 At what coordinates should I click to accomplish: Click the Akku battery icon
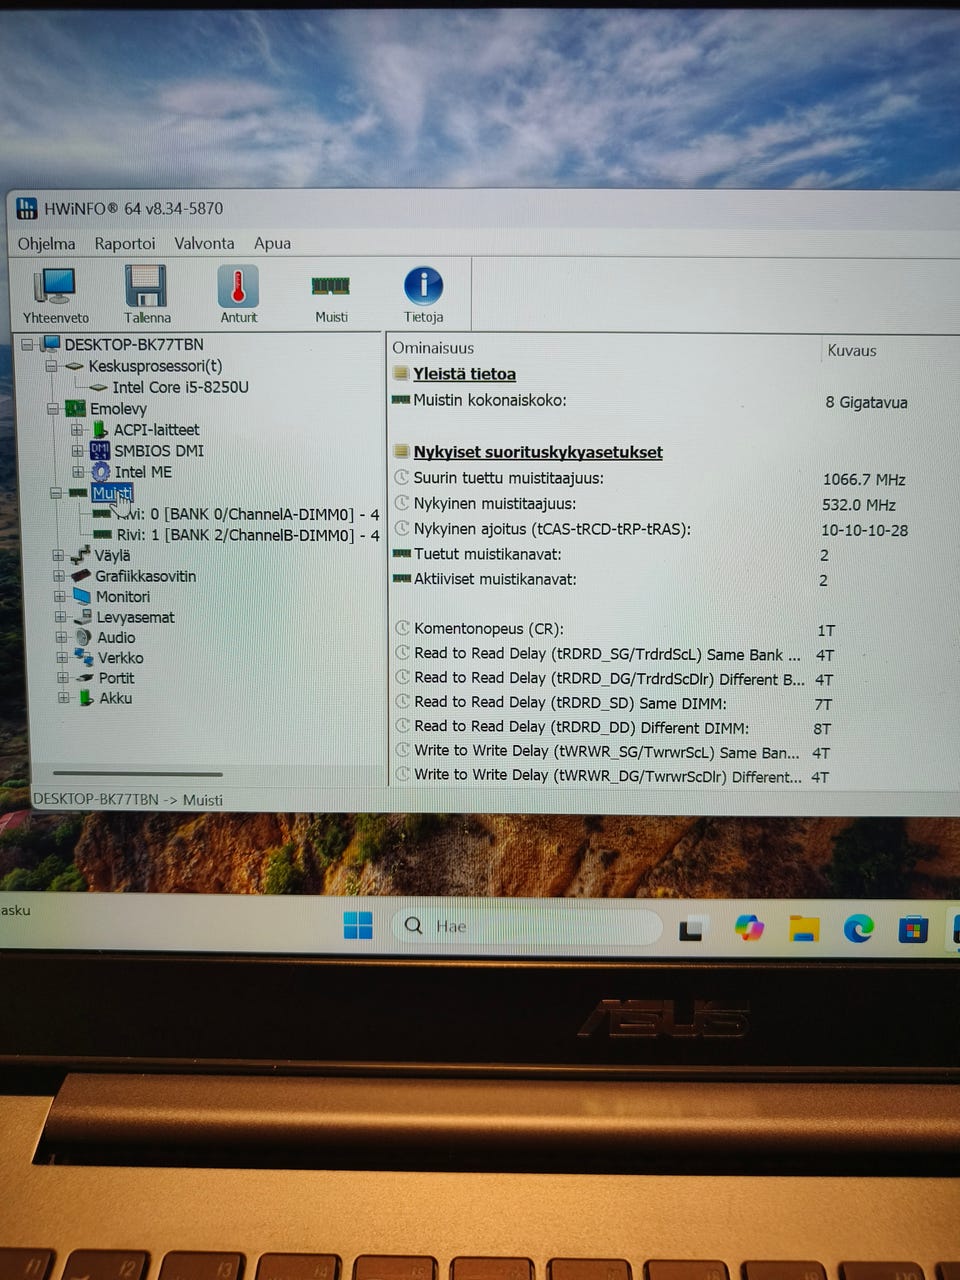pyautogui.click(x=86, y=698)
